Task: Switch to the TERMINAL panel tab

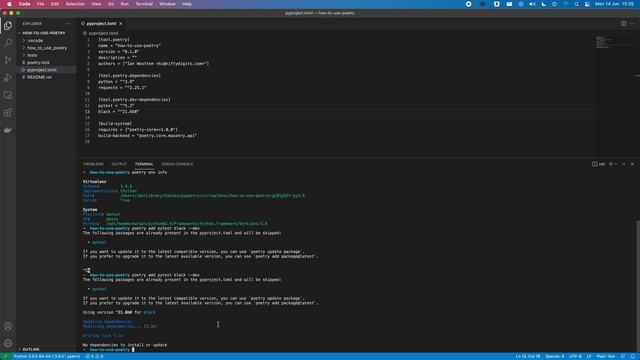Action: pyautogui.click(x=144, y=164)
